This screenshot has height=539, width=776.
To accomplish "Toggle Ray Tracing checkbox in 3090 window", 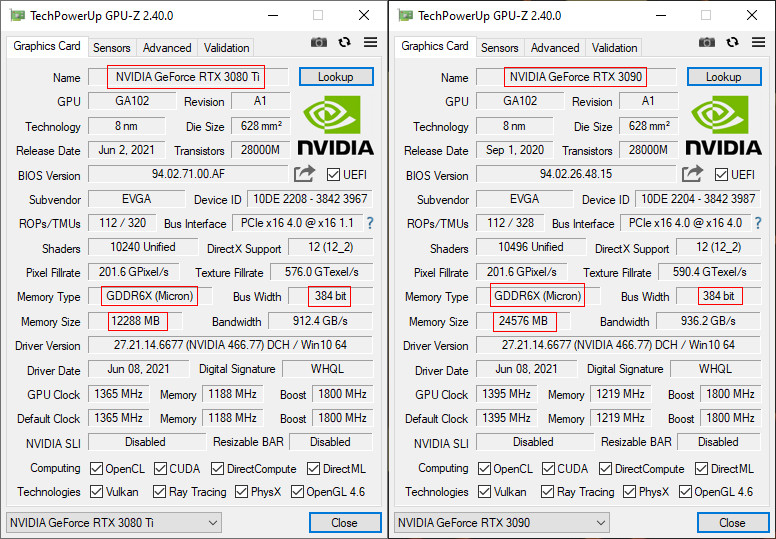I will [547, 491].
